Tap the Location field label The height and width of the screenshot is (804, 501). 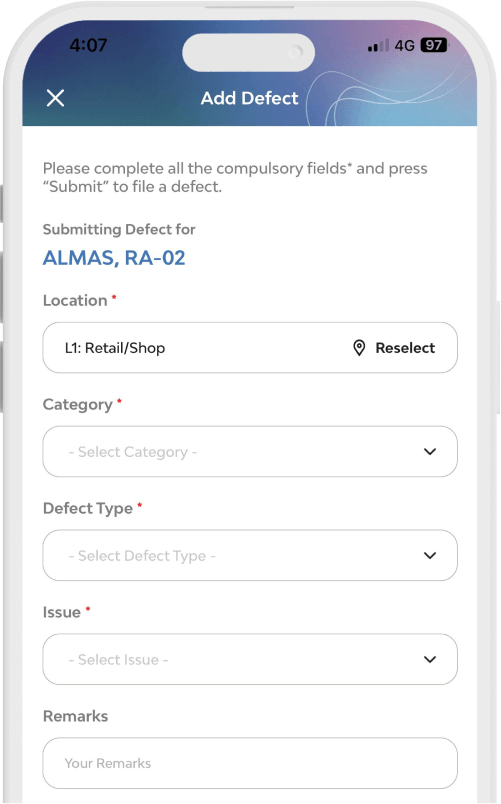(75, 300)
